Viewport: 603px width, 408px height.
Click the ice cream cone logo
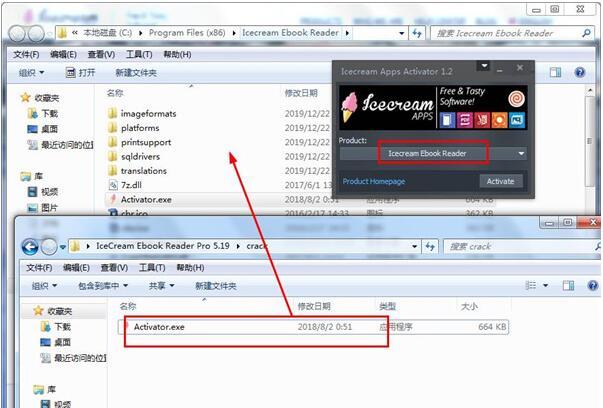click(x=350, y=107)
